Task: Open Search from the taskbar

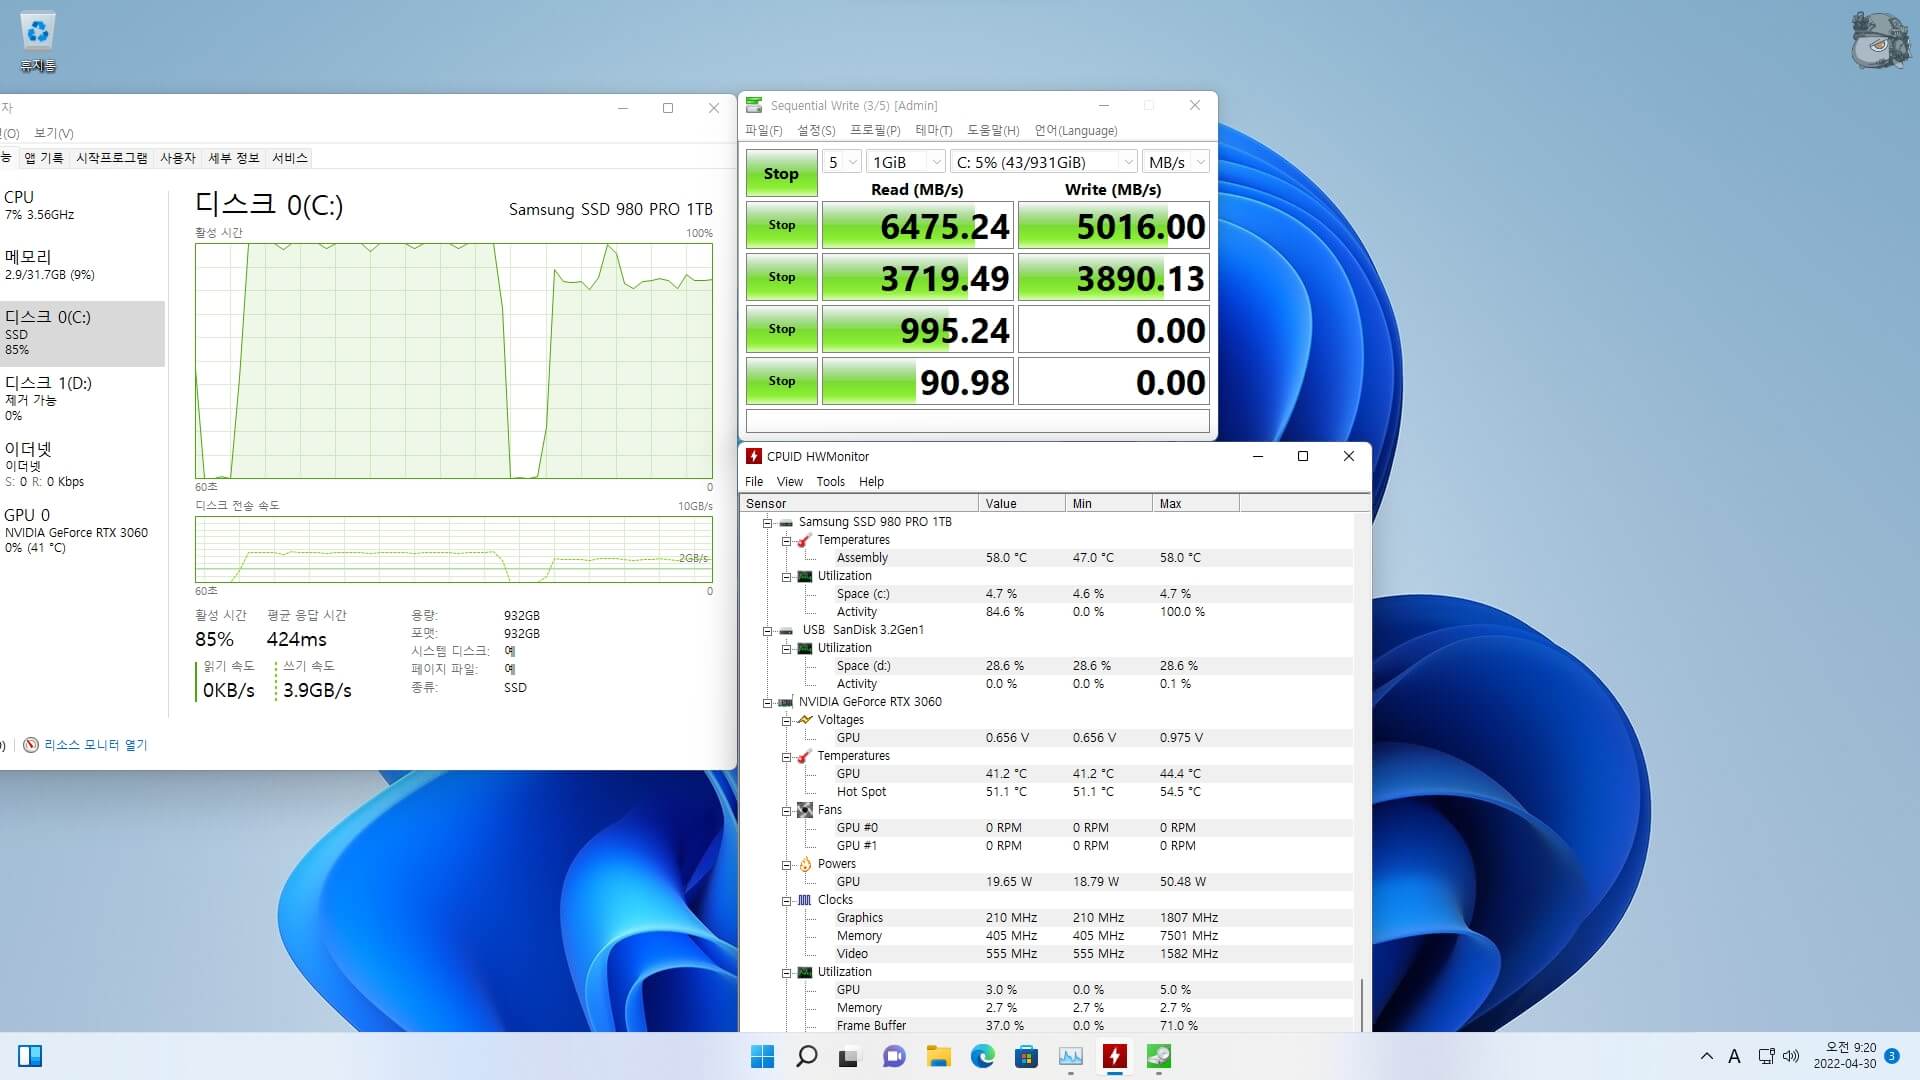Action: pyautogui.click(x=806, y=1056)
